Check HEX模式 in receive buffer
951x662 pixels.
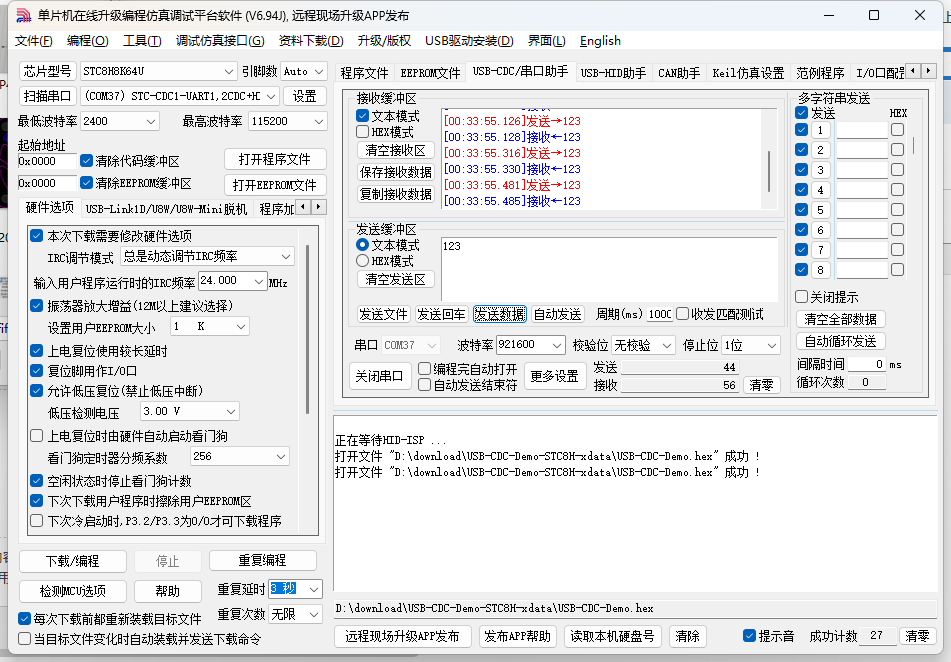(x=363, y=132)
